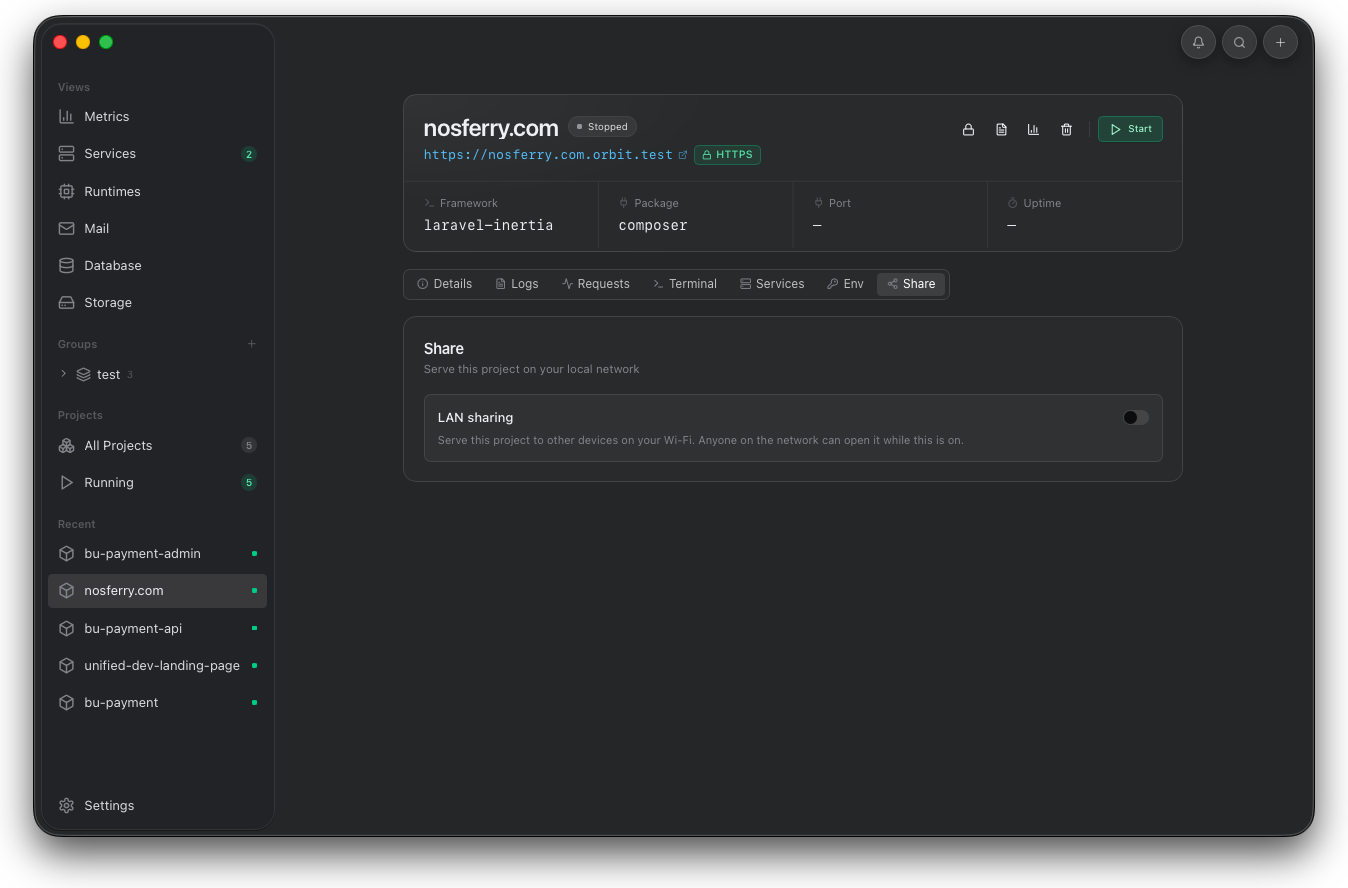Switch to the Terminal tab

685,284
